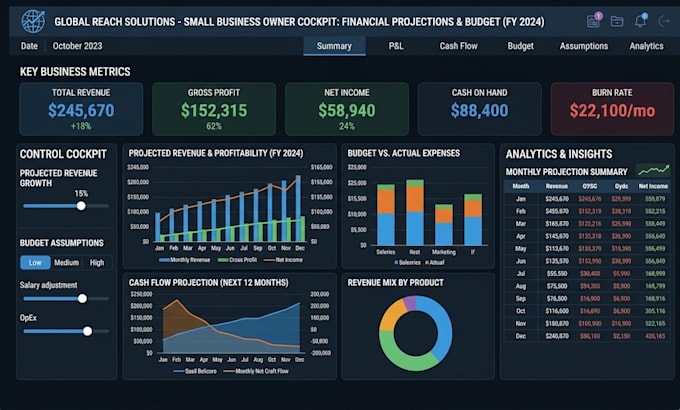The height and width of the screenshot is (410, 680).
Task: Select the purple segment of revenue donut
Action: [x=409, y=303]
